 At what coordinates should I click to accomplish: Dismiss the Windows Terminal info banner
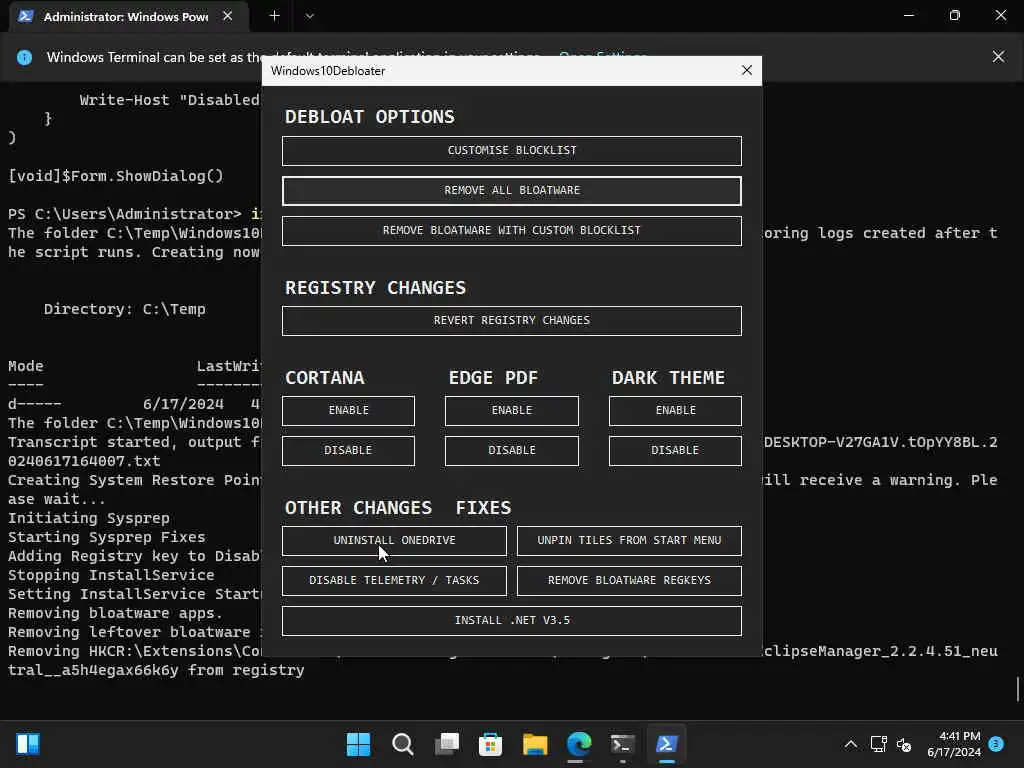[998, 57]
